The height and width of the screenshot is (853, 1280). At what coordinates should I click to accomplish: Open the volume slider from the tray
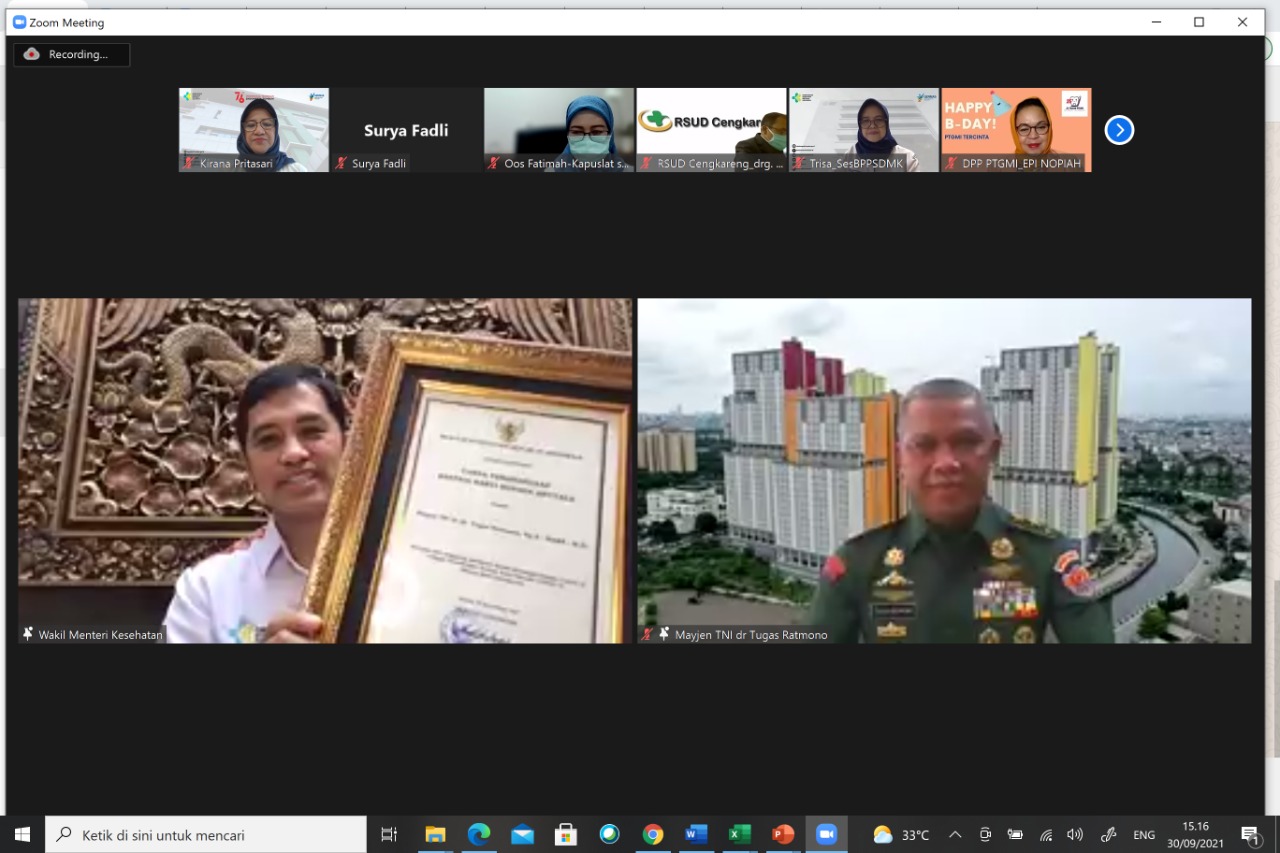(1074, 834)
